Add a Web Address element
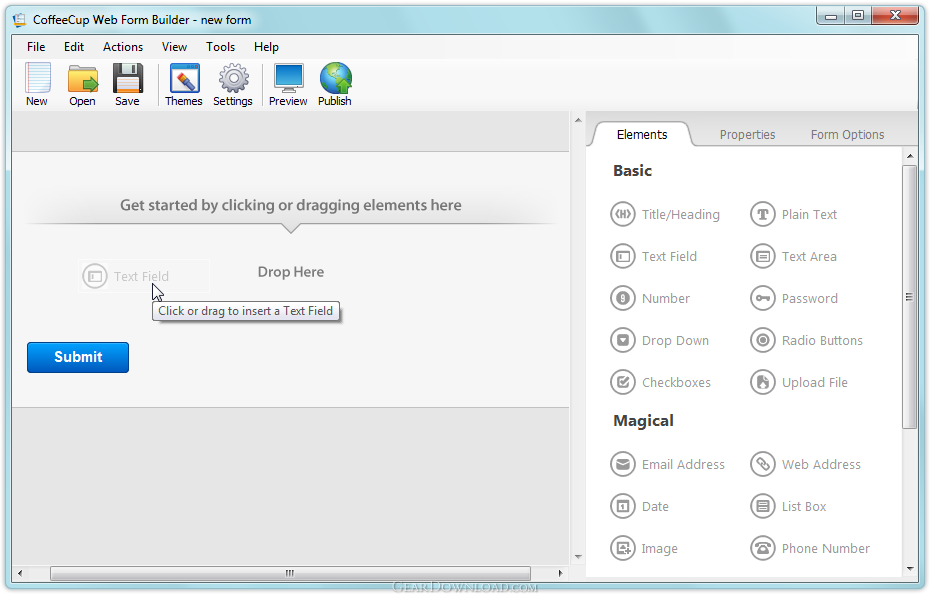Image resolution: width=930 pixels, height=595 pixels. click(x=805, y=464)
